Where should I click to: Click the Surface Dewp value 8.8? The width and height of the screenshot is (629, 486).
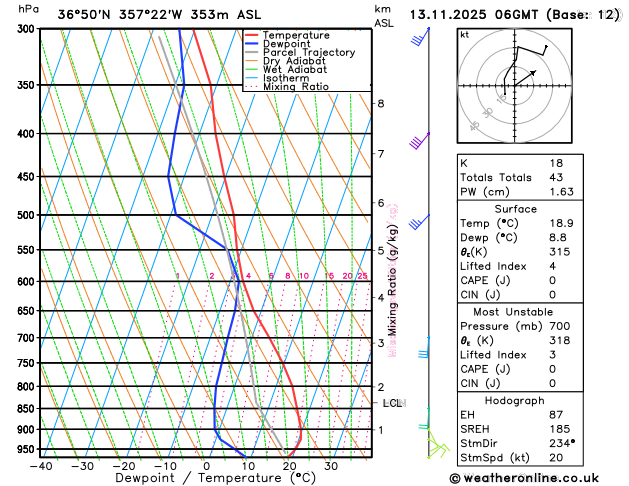pos(558,237)
